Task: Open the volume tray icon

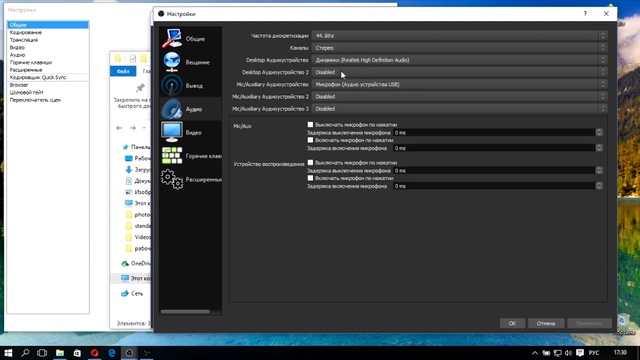Action: pos(568,353)
